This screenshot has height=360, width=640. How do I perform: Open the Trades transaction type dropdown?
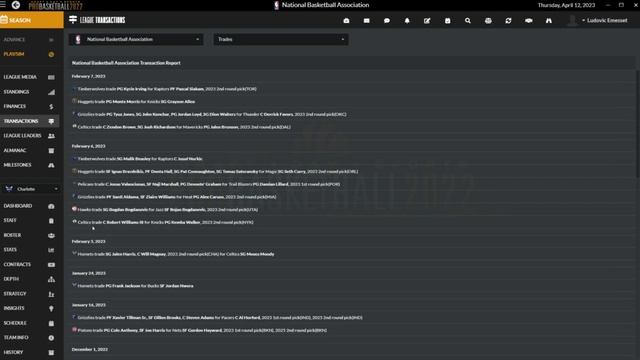[281, 39]
